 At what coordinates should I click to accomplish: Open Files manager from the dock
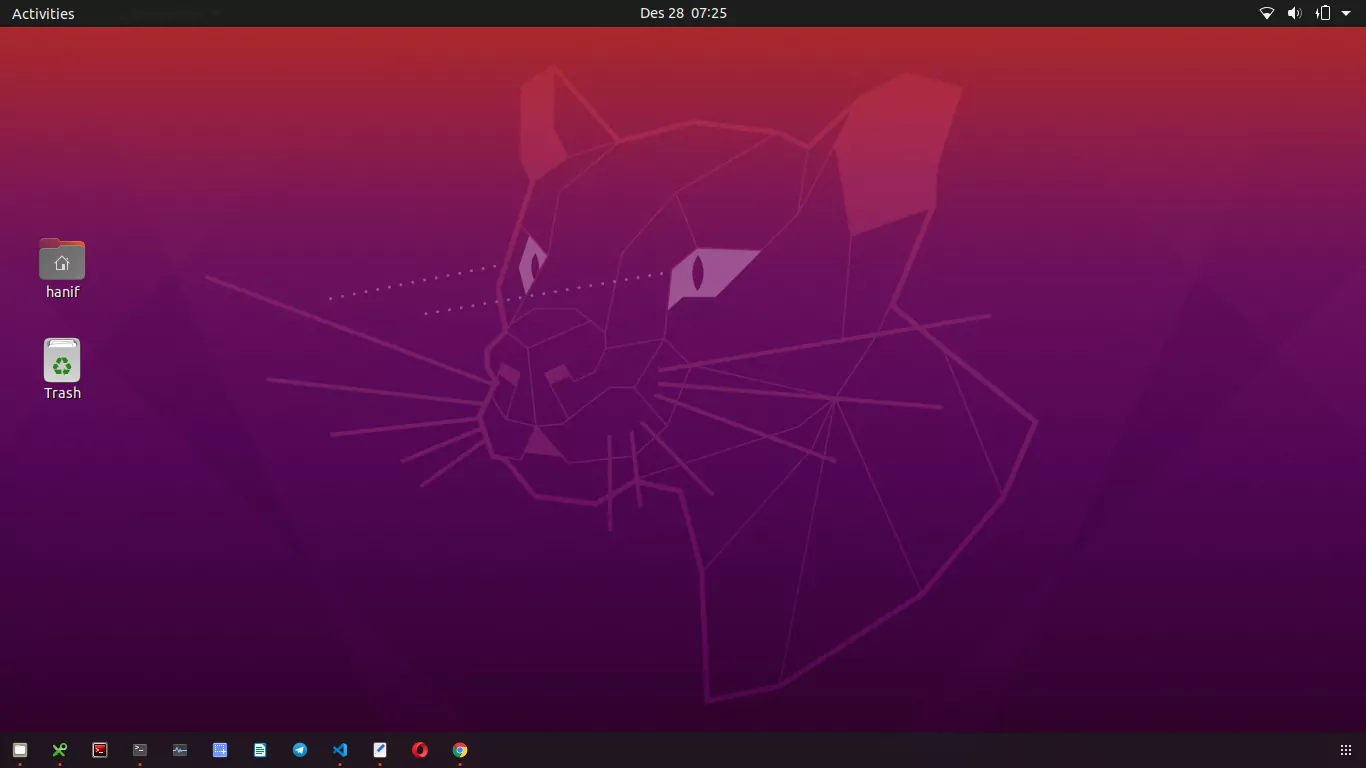coord(20,750)
